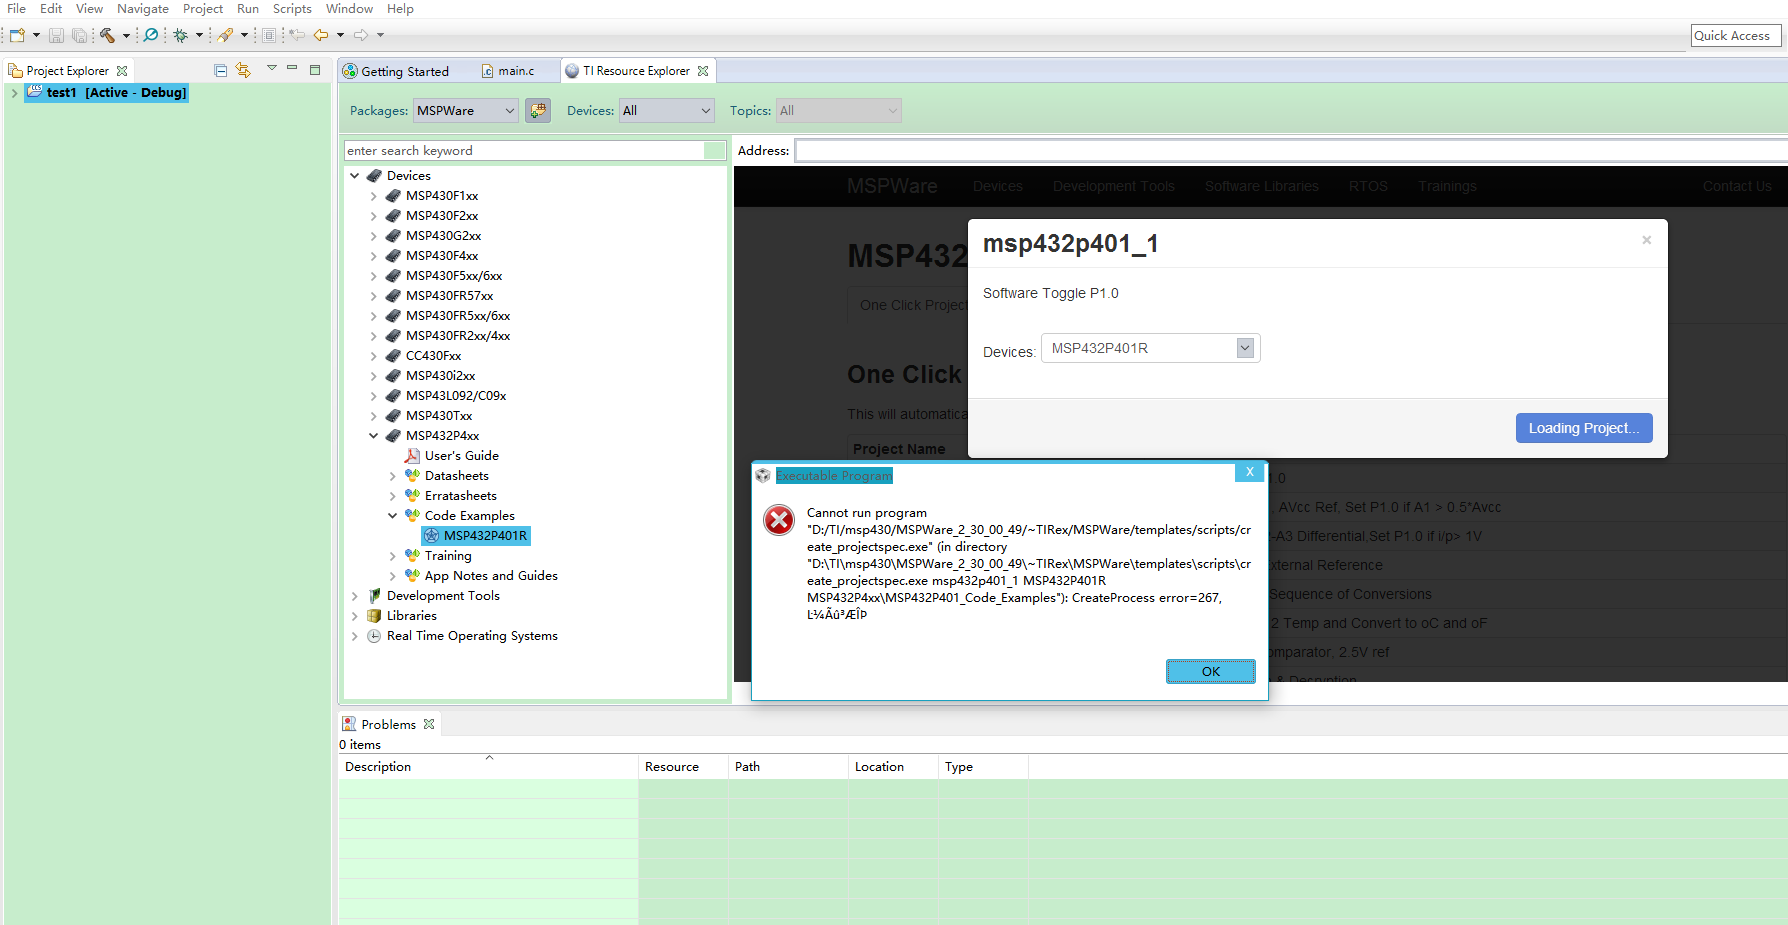Open the New wizard dropdown arrow
The width and height of the screenshot is (1788, 925).
tap(36, 35)
